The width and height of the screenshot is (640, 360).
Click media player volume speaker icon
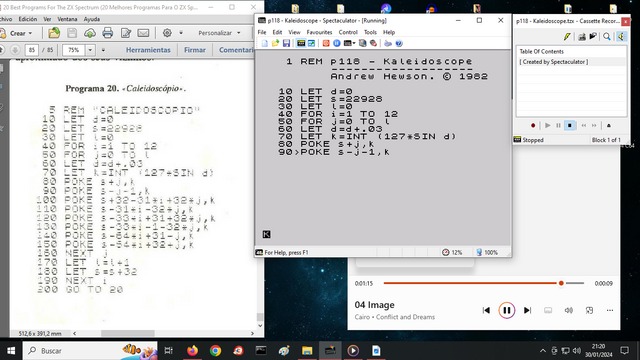[569, 311]
